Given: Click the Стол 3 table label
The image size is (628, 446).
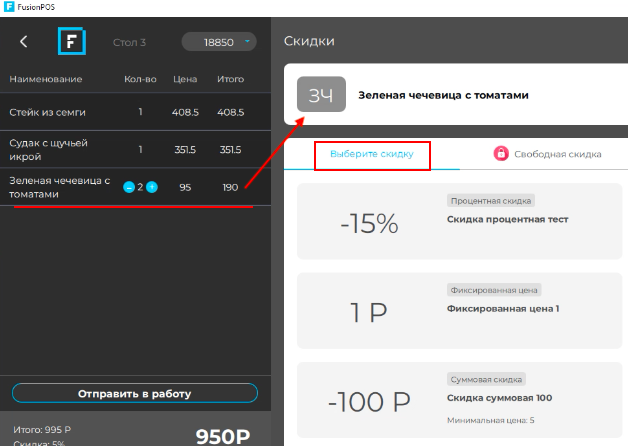Looking at the screenshot, I should [129, 42].
